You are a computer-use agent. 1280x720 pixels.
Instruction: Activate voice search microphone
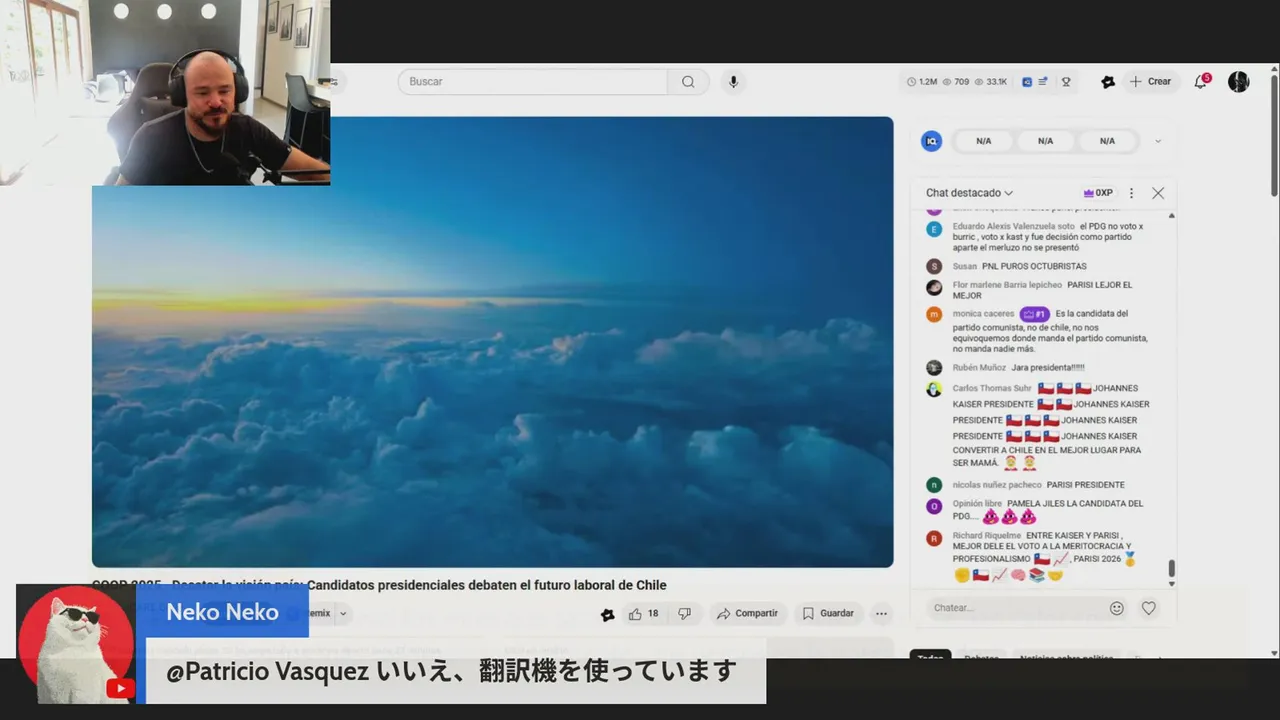[733, 82]
